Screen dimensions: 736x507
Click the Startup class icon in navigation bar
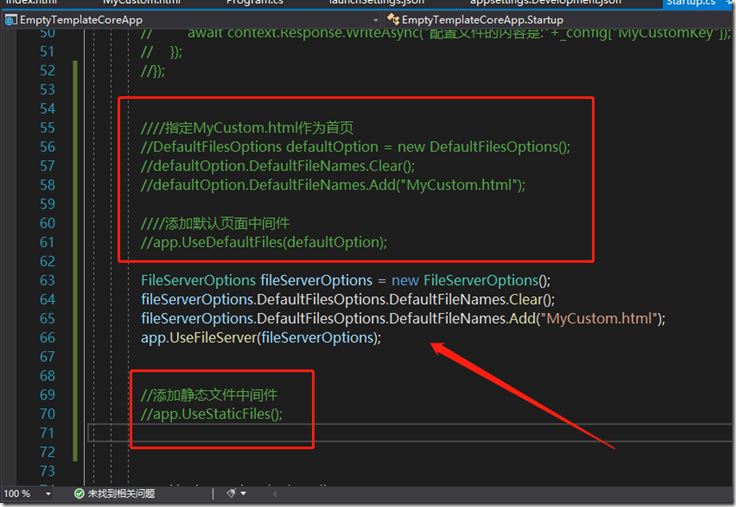(x=393, y=20)
